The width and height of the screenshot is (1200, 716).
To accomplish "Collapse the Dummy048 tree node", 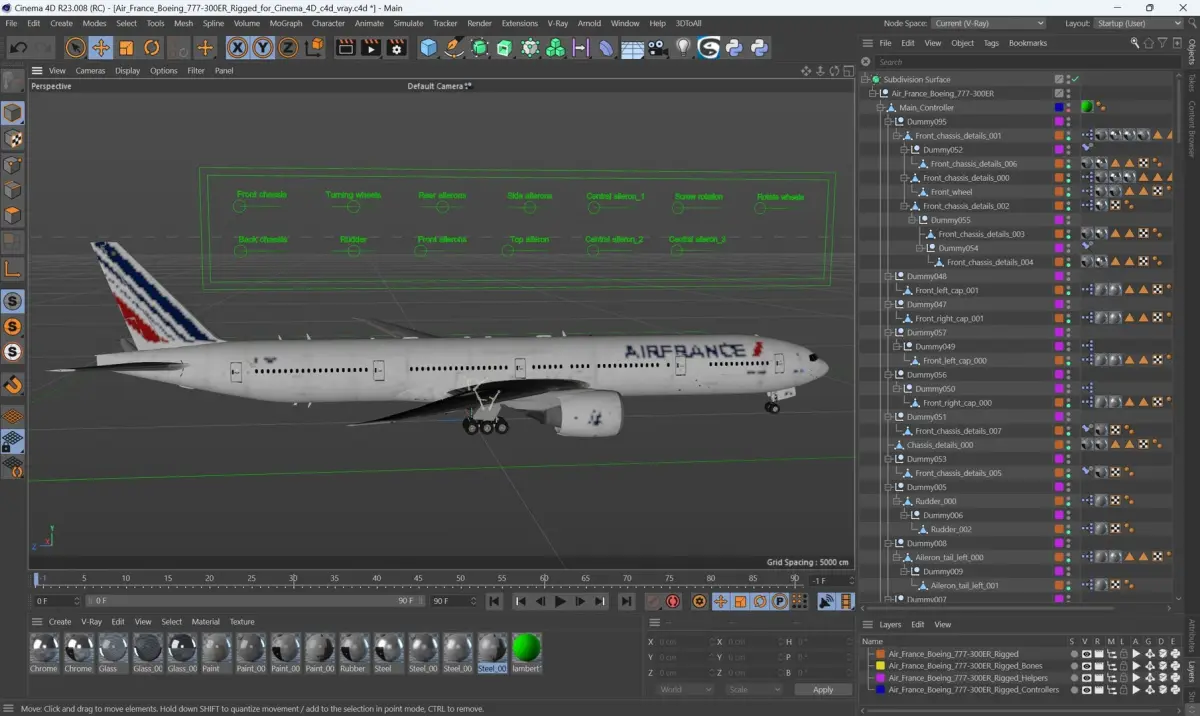I will [x=888, y=276].
